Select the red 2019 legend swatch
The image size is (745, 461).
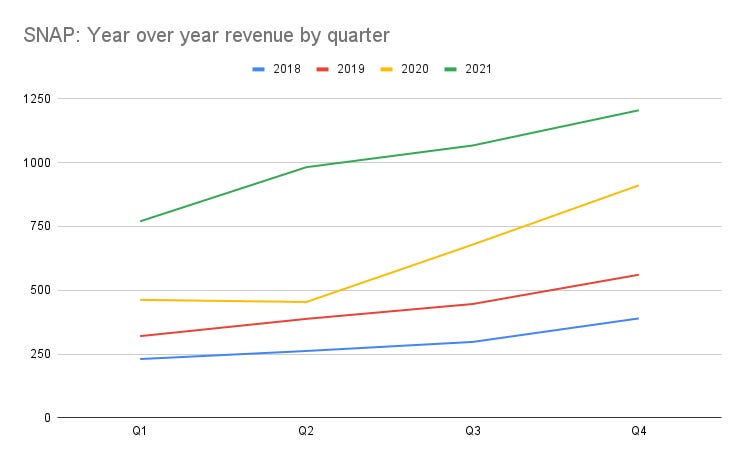322,69
